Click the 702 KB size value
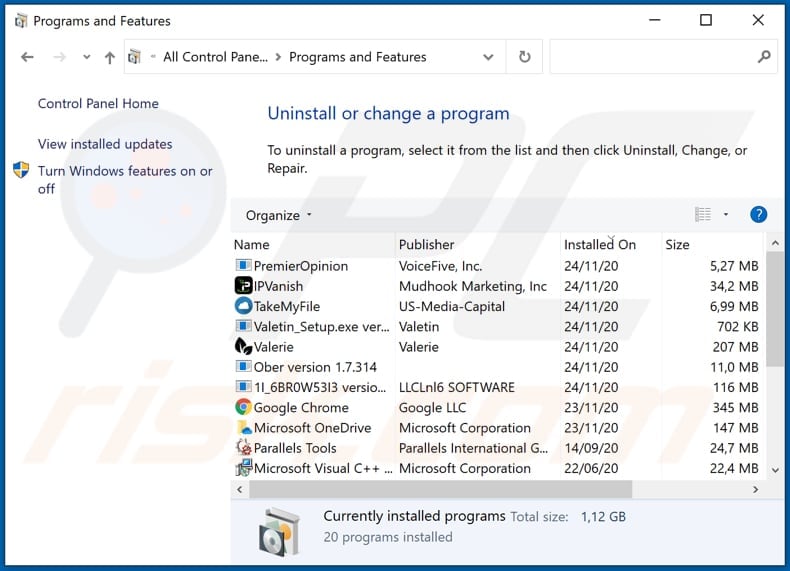The height and width of the screenshot is (571, 790). [x=738, y=327]
